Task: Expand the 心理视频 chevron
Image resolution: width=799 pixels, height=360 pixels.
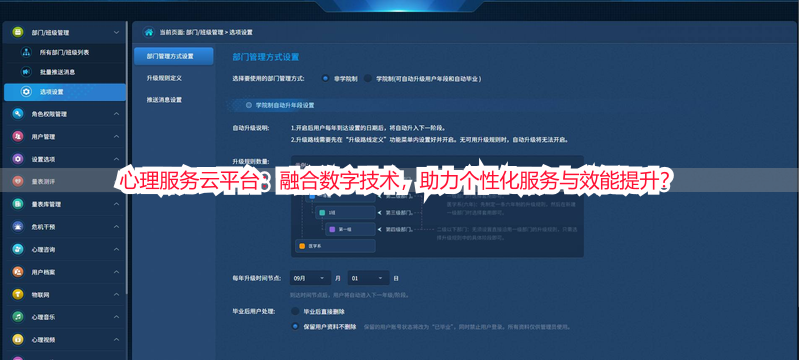Action: 116,339
